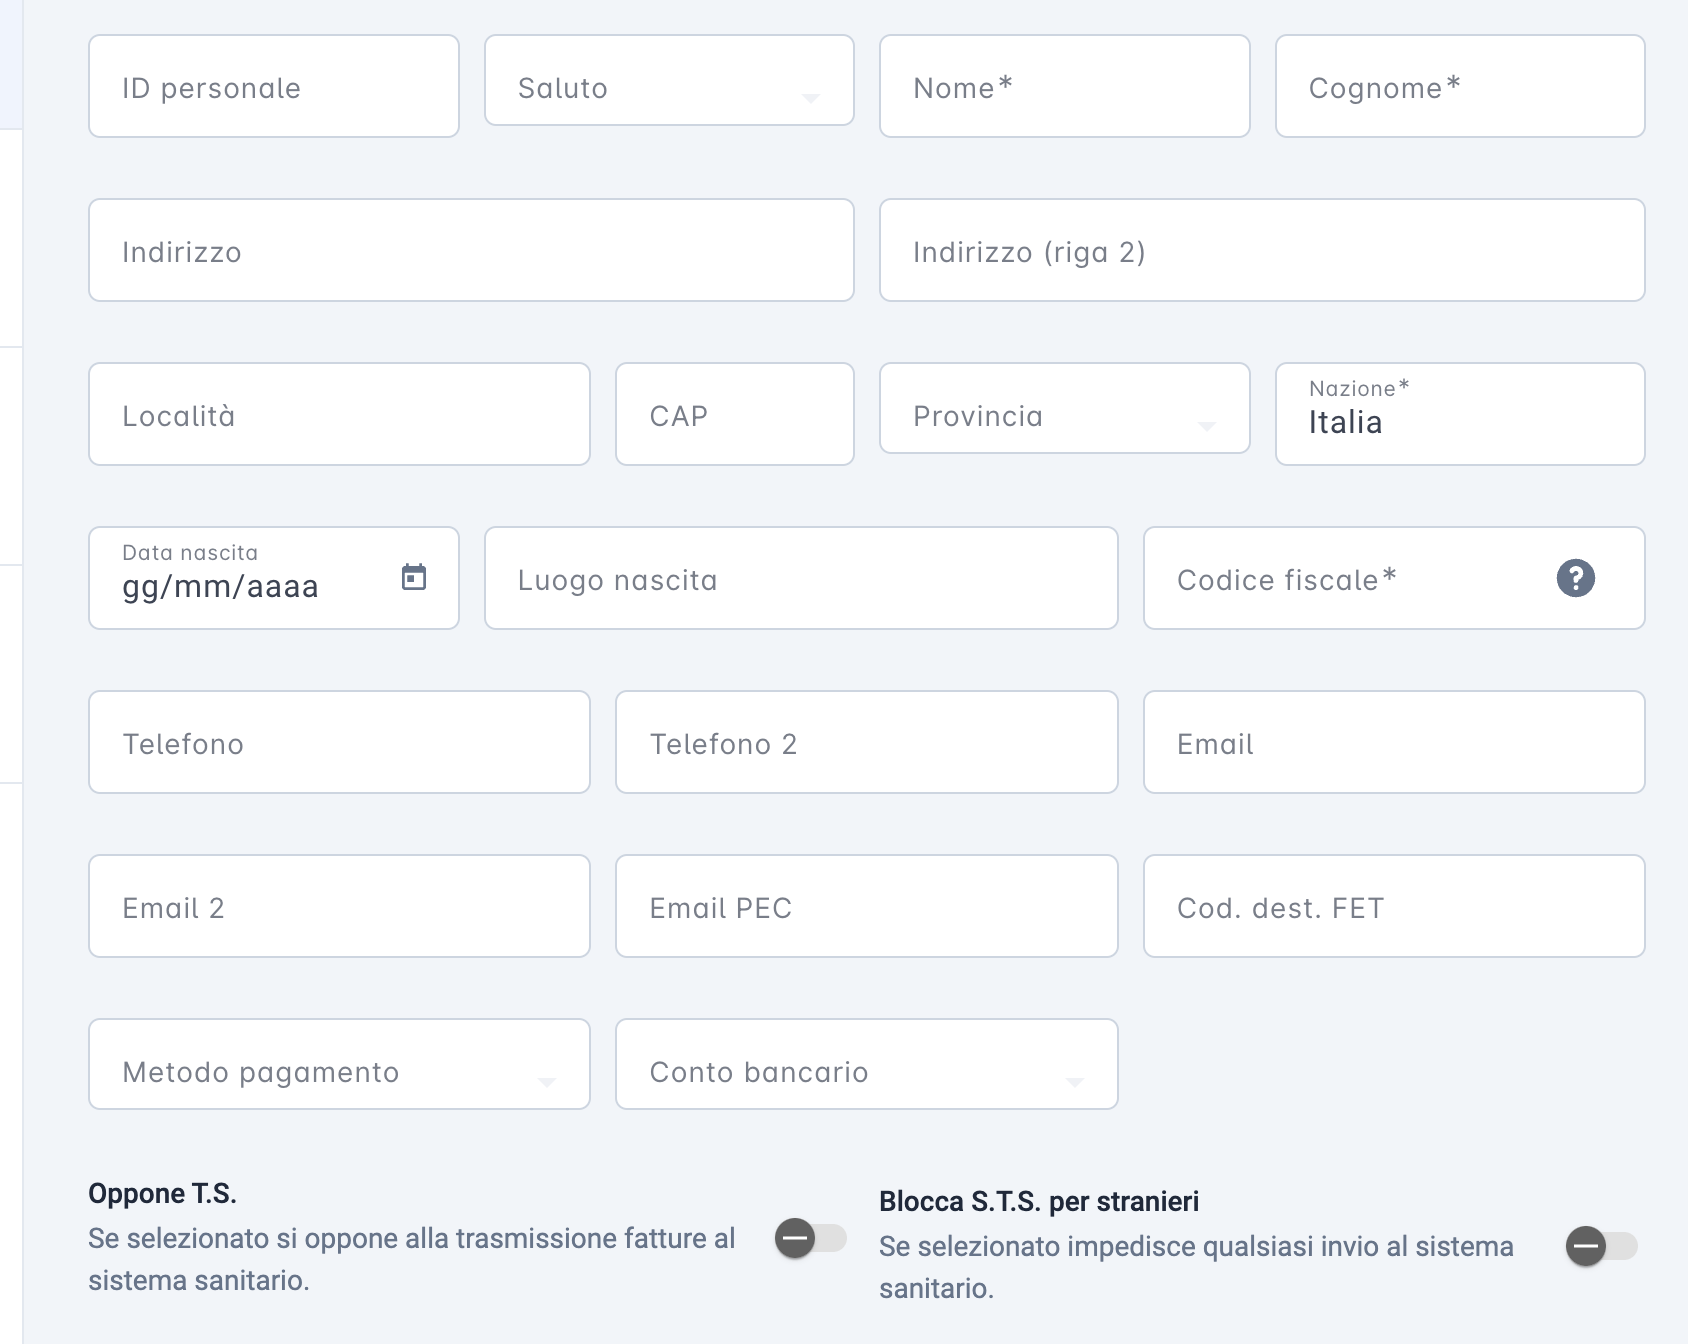Viewport: 1688px width, 1344px height.
Task: Expand the Conto bancario dropdown
Action: pyautogui.click(x=866, y=1065)
